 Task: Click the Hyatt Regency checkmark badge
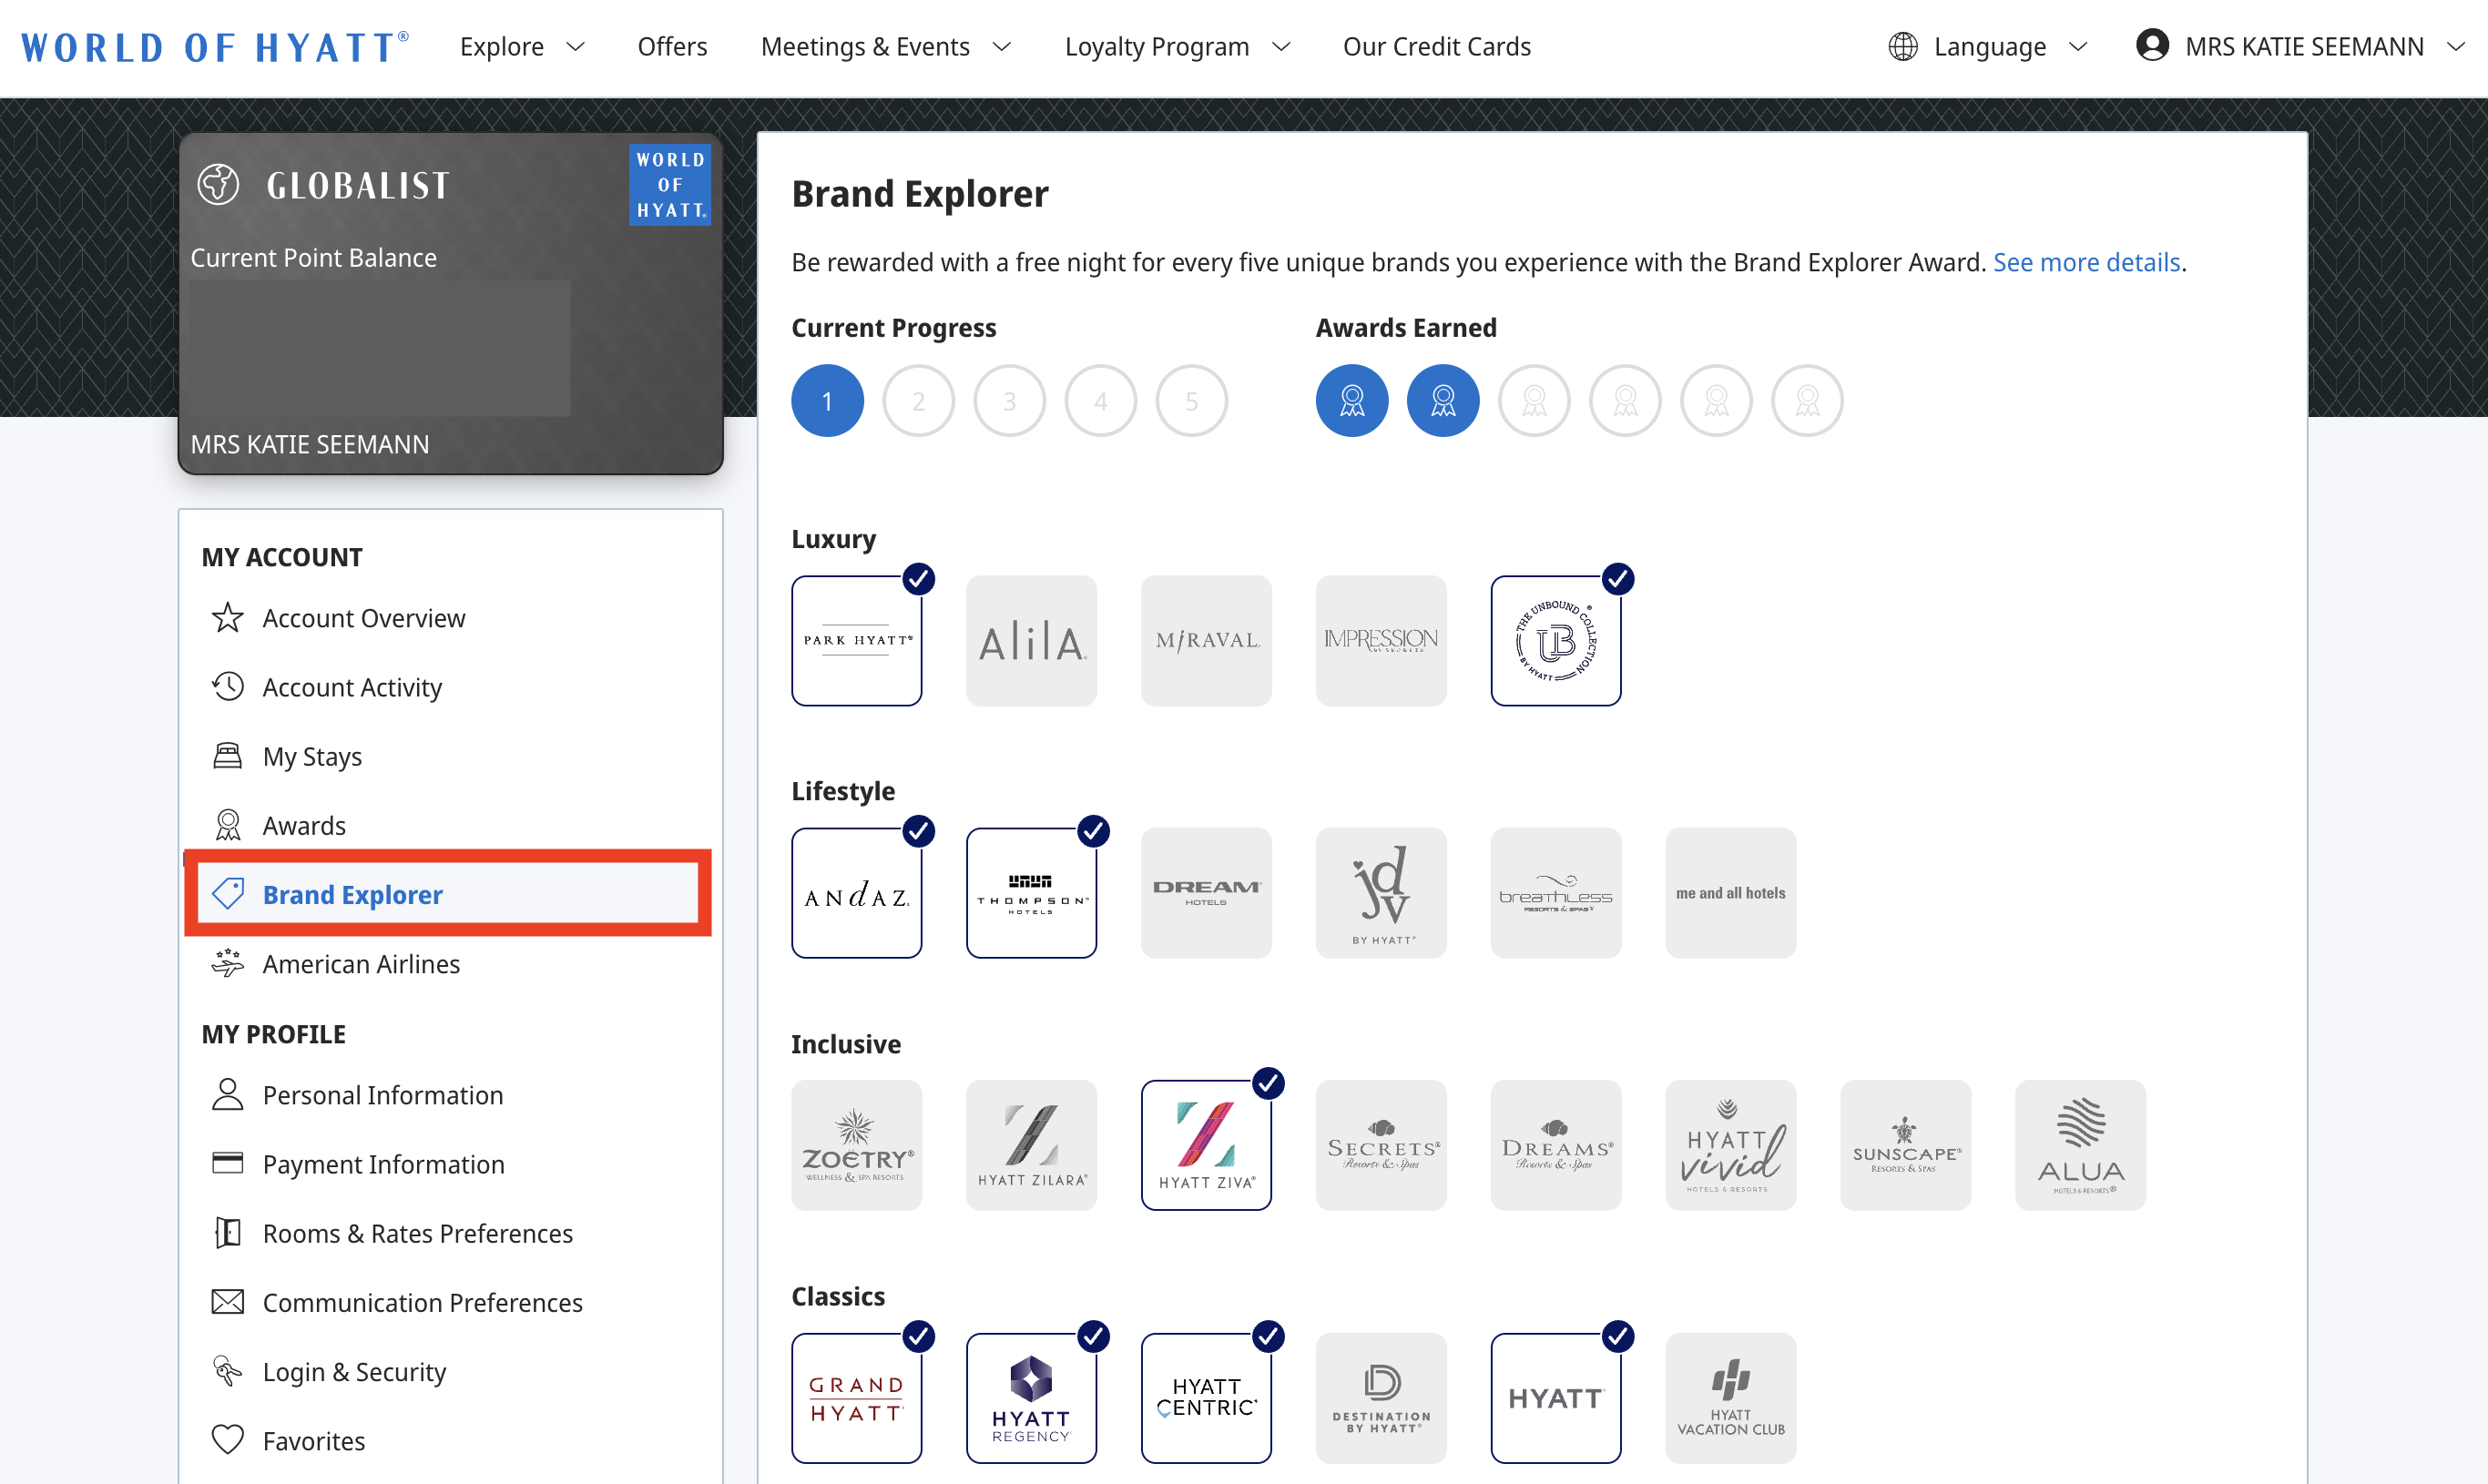pyautogui.click(x=1094, y=1336)
